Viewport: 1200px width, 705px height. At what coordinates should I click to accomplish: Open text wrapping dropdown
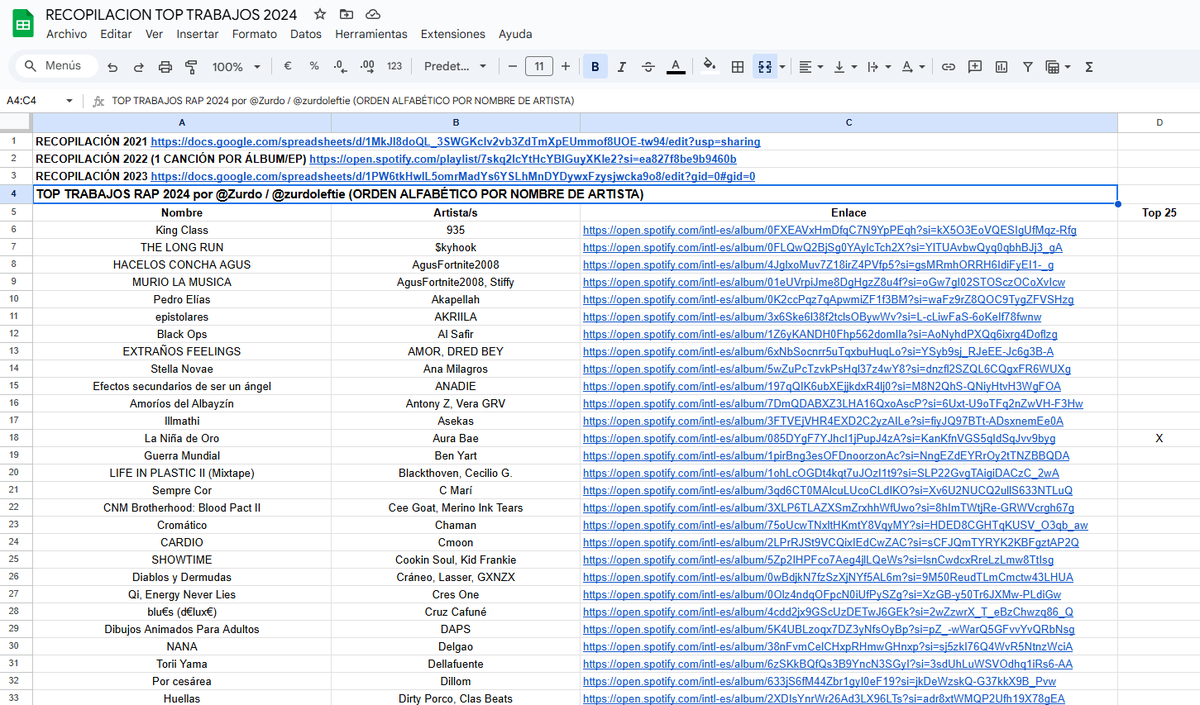(877, 67)
